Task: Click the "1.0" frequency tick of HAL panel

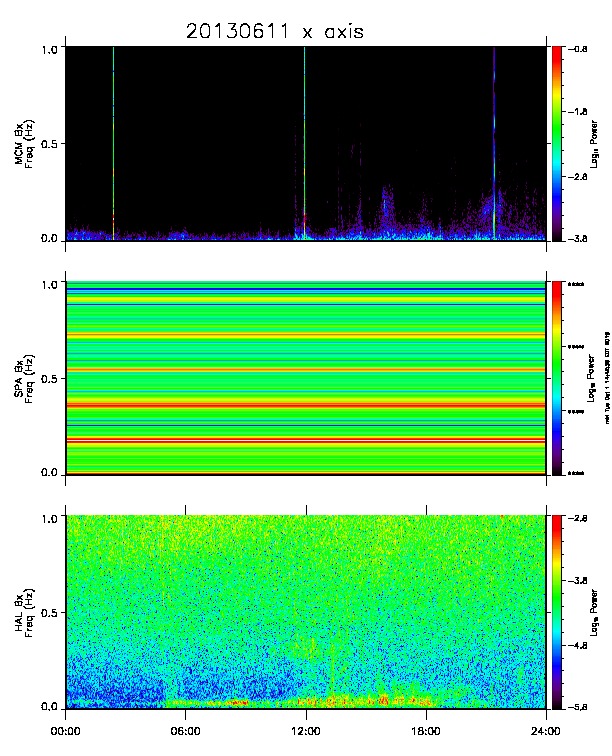Action: click(49, 518)
